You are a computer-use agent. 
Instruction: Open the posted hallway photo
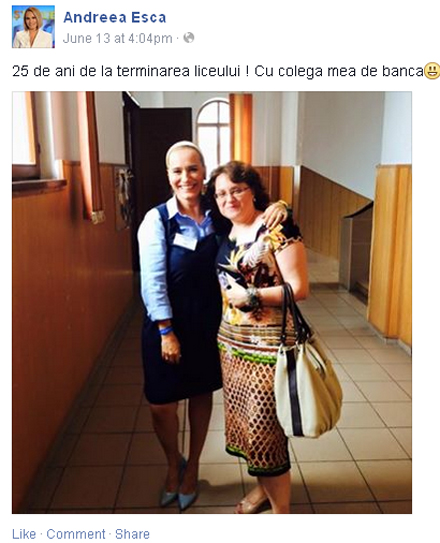point(212,302)
